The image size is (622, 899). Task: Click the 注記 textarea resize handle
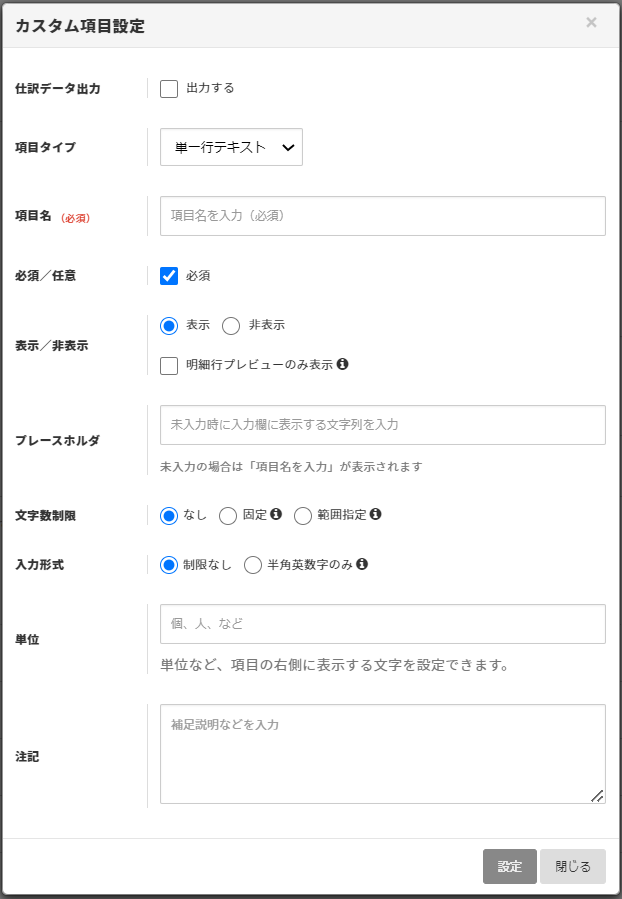coord(597,796)
